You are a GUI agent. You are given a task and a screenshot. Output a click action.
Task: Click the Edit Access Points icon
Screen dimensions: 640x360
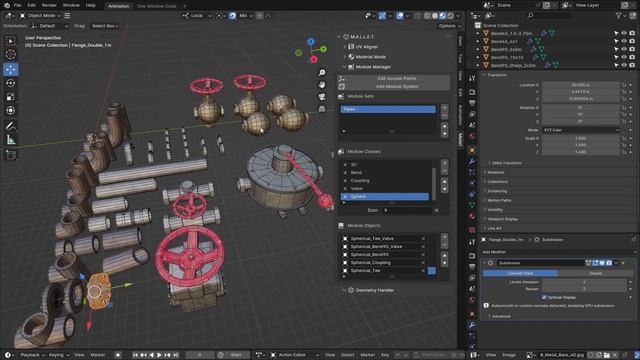342,78
